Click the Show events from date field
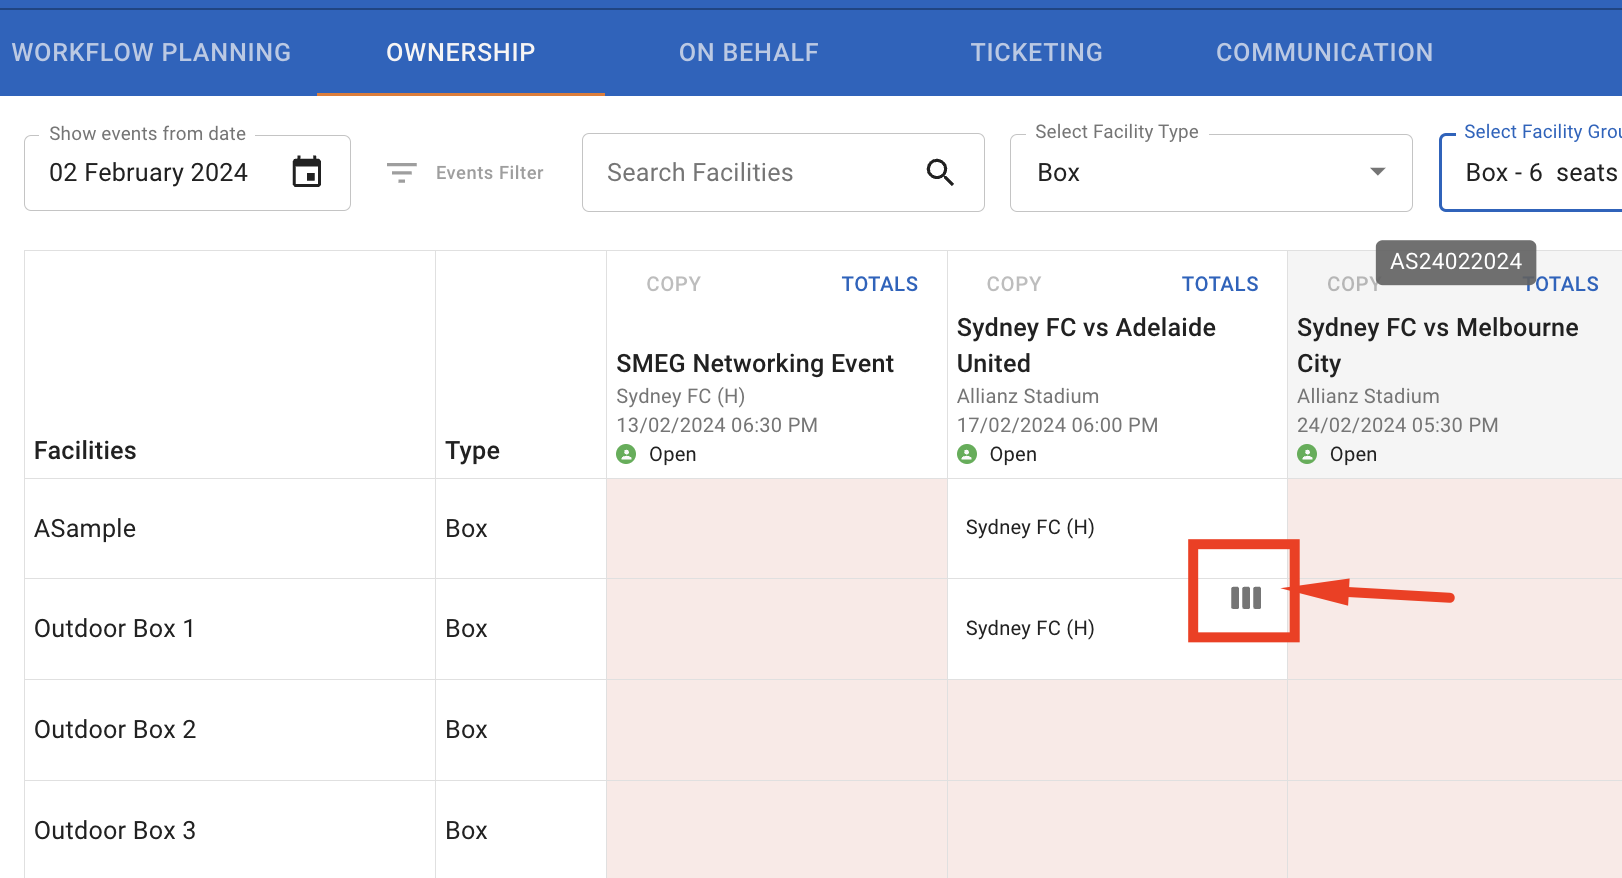Screen dimensions: 1622x878 [x=160, y=173]
